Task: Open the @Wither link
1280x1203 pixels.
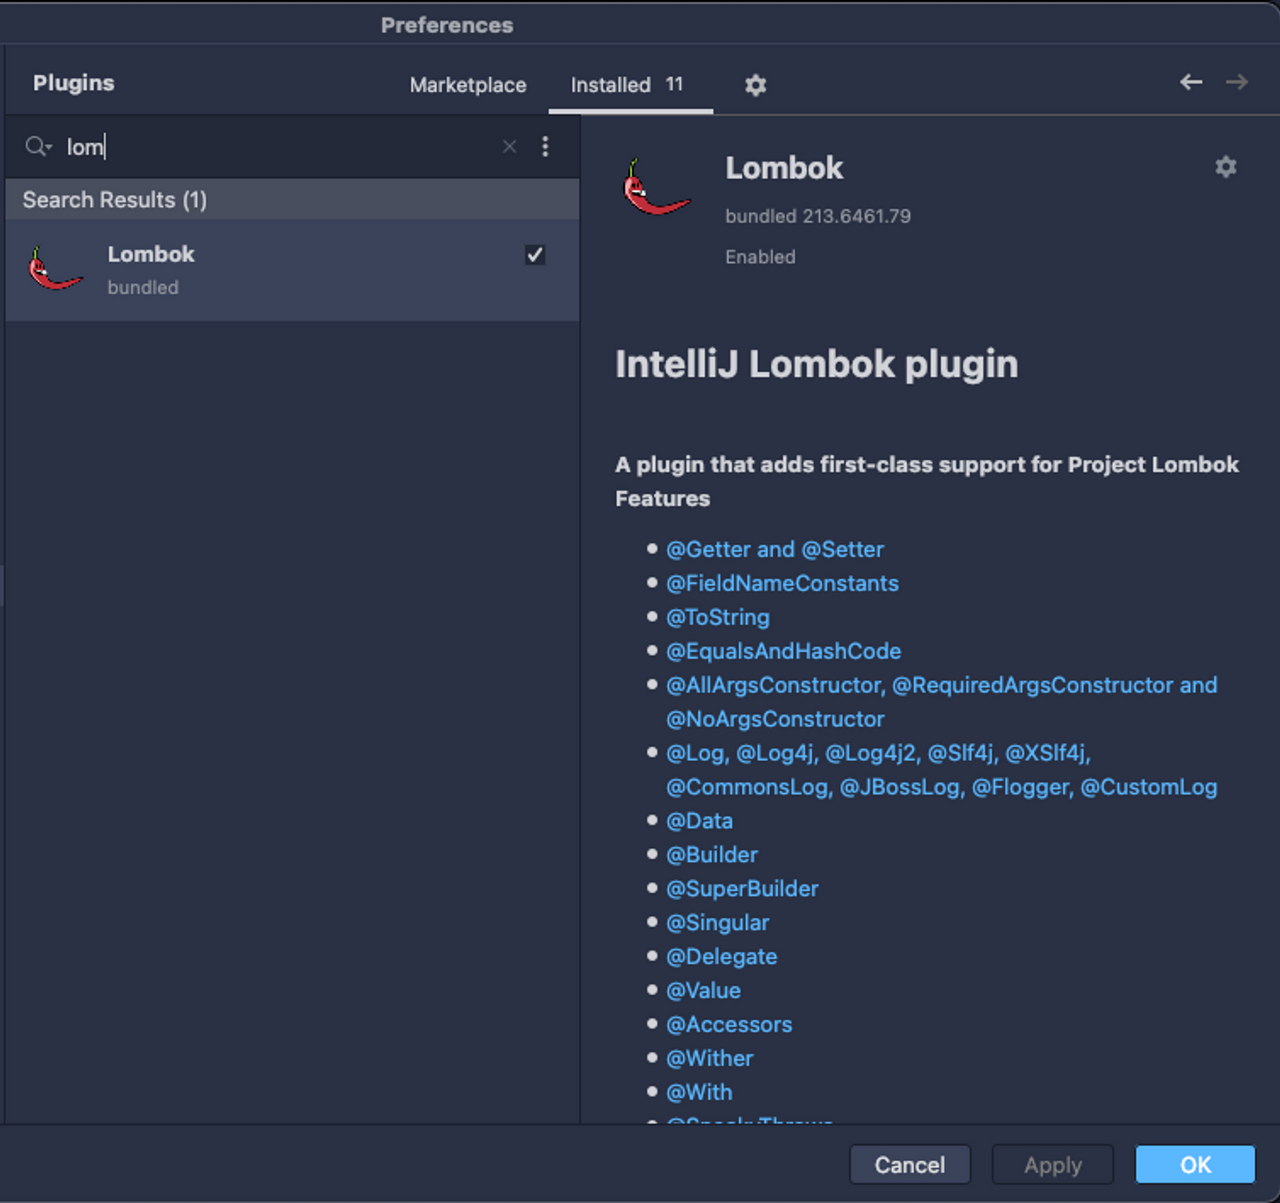Action: (x=710, y=1059)
